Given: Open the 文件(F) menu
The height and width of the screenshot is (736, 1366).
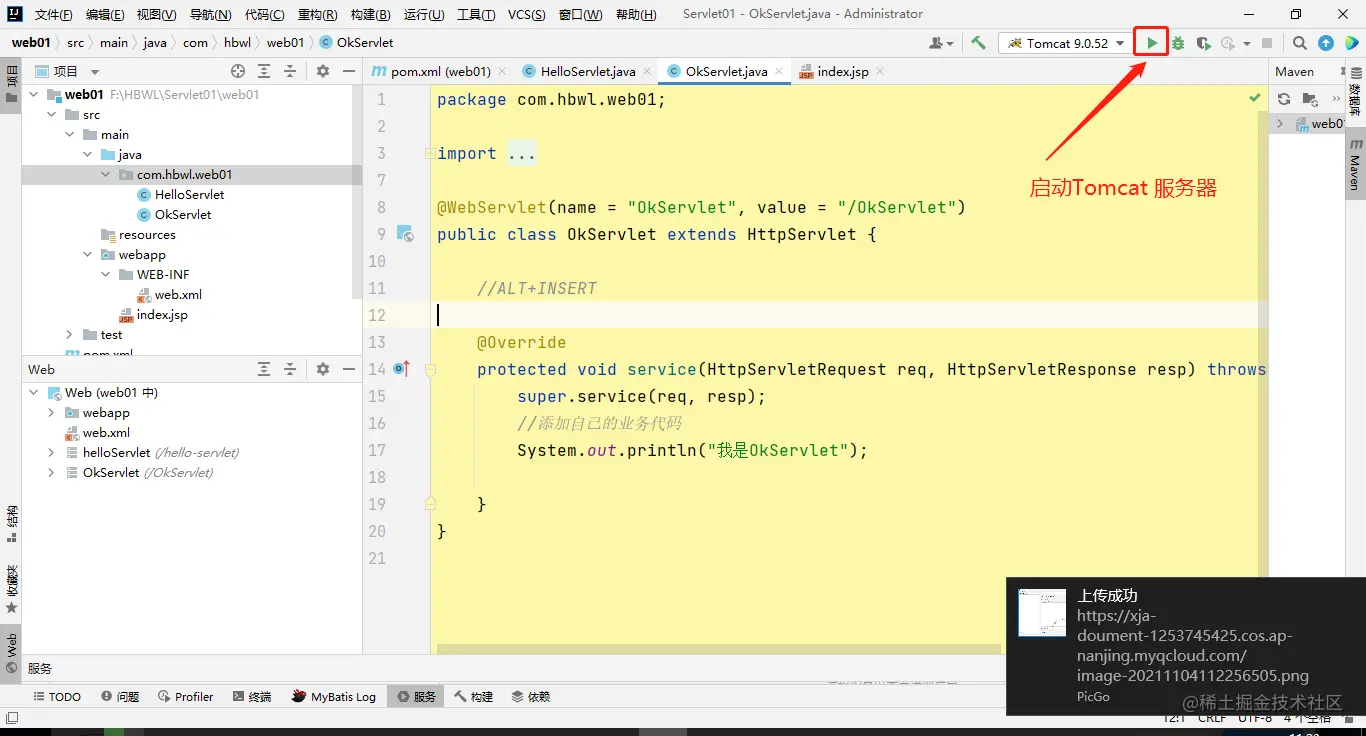Looking at the screenshot, I should click(x=53, y=15).
